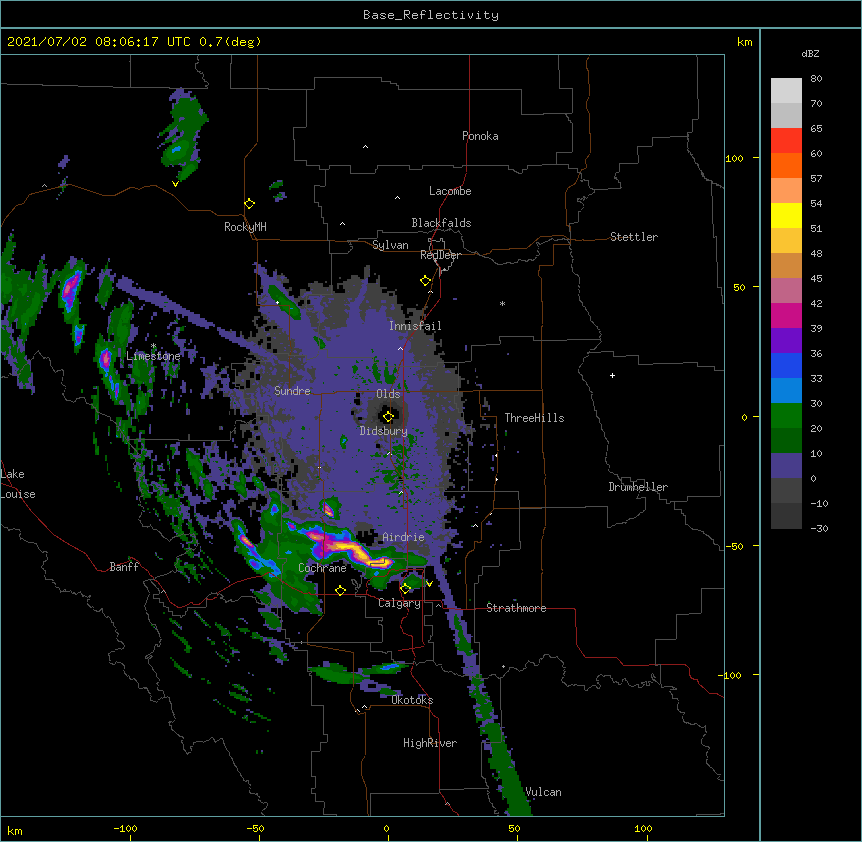Click the Airdrie label

click(403, 537)
